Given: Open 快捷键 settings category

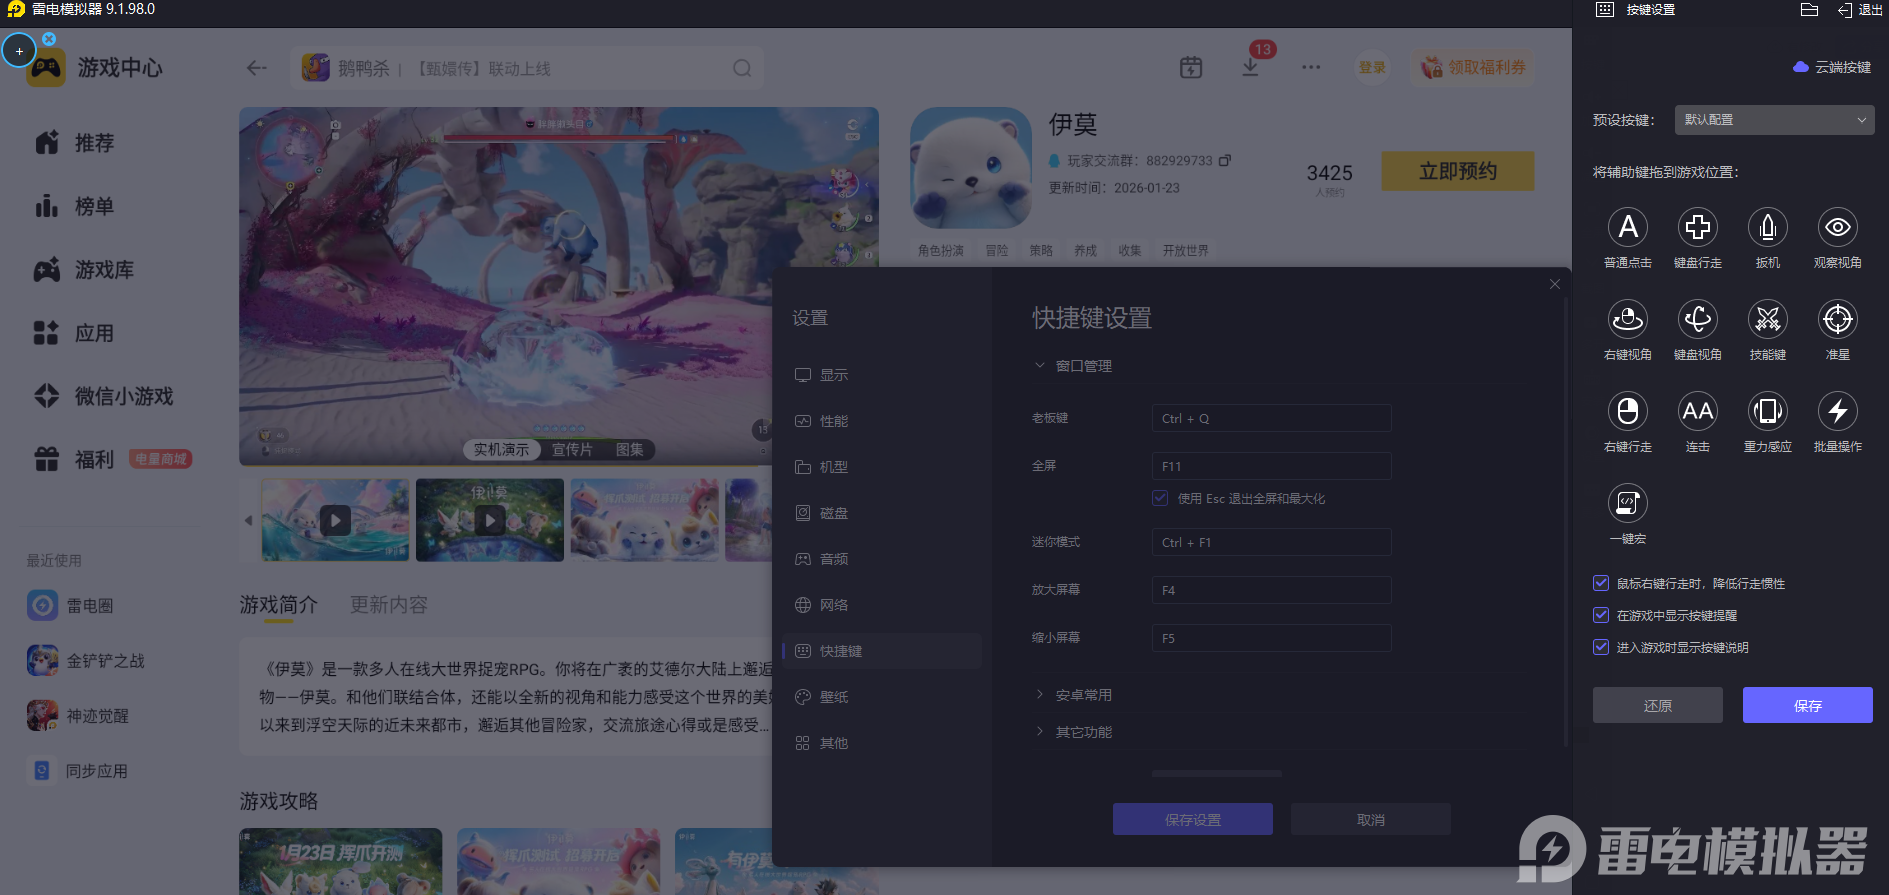Looking at the screenshot, I should coord(882,651).
